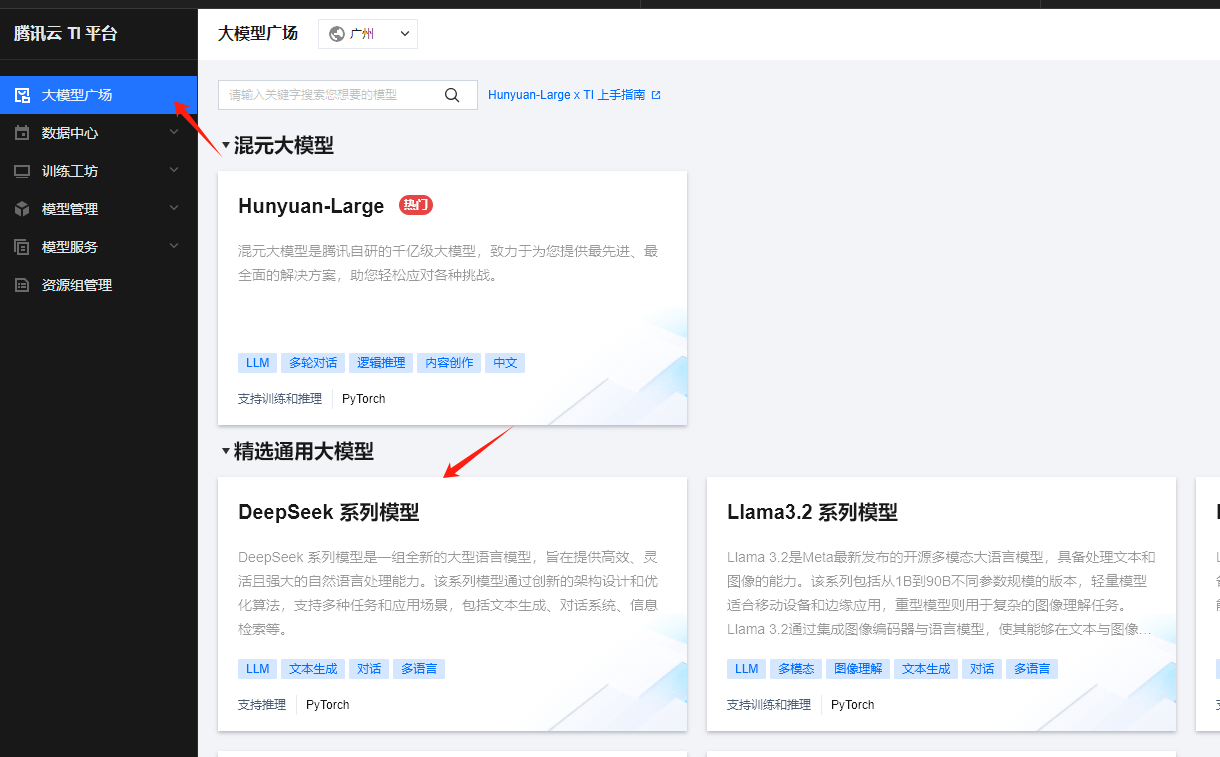Select the 模型服务 sidebar icon
The height and width of the screenshot is (757, 1220).
(21, 246)
